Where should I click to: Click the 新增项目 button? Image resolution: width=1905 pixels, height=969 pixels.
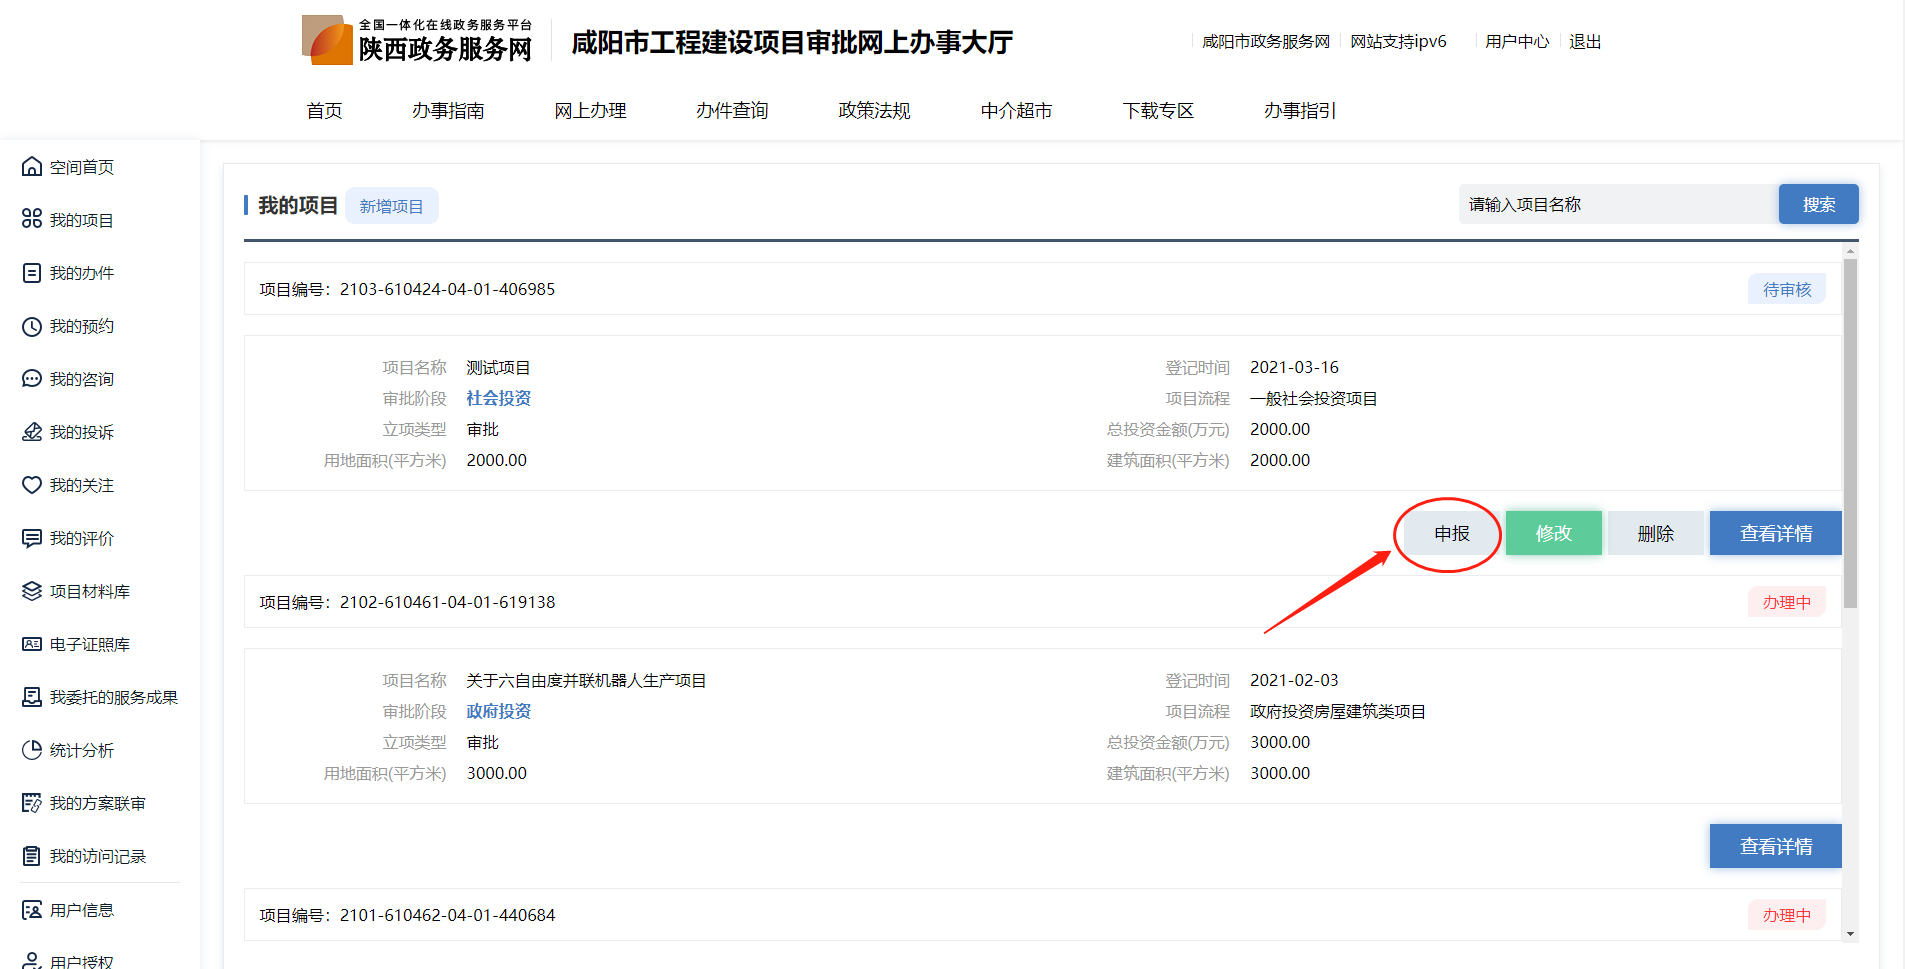[x=391, y=206]
